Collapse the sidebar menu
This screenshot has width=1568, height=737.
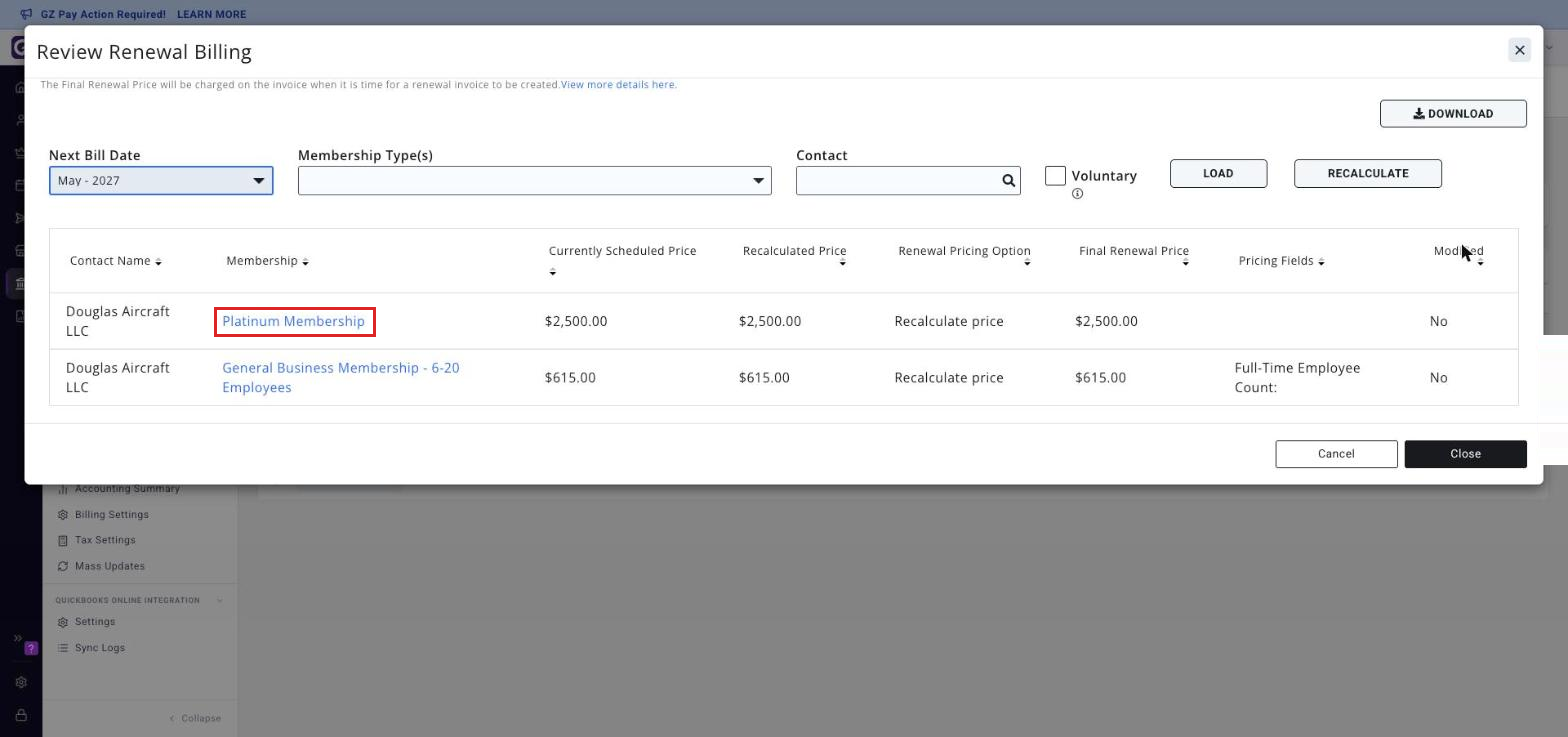point(195,719)
